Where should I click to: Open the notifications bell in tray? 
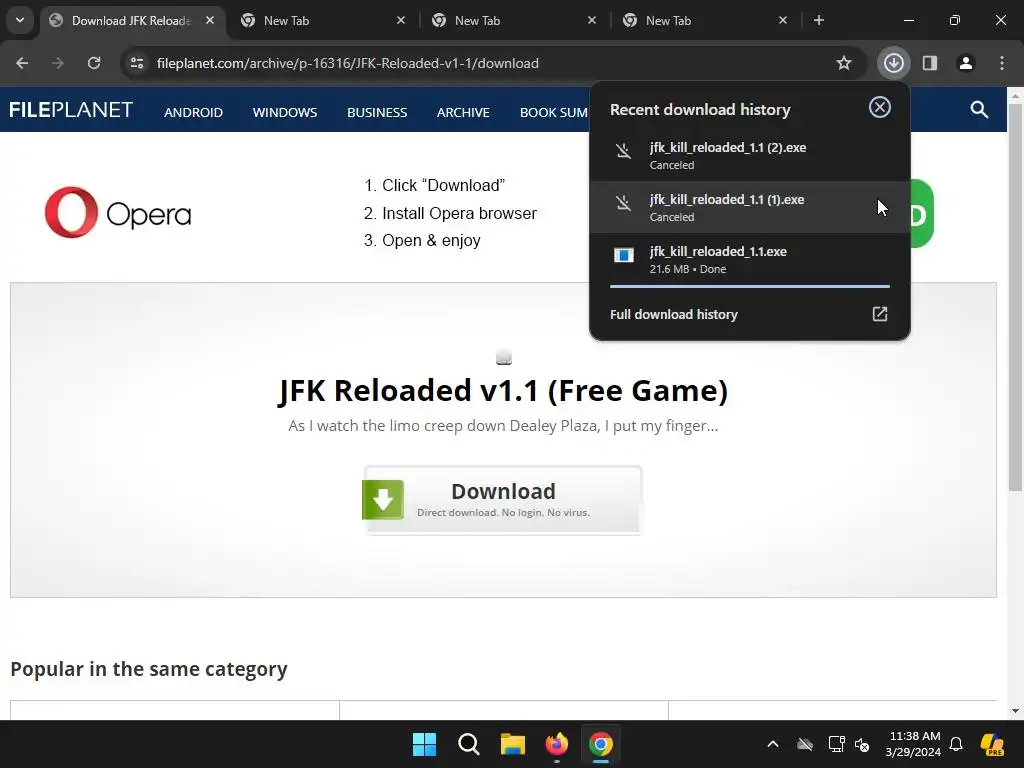pyautogui.click(x=956, y=744)
